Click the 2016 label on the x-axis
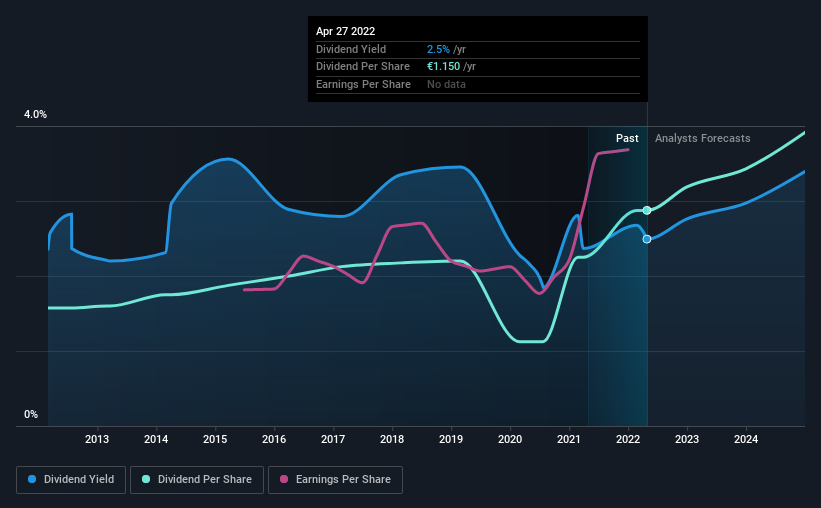The height and width of the screenshot is (508, 821). point(274,439)
